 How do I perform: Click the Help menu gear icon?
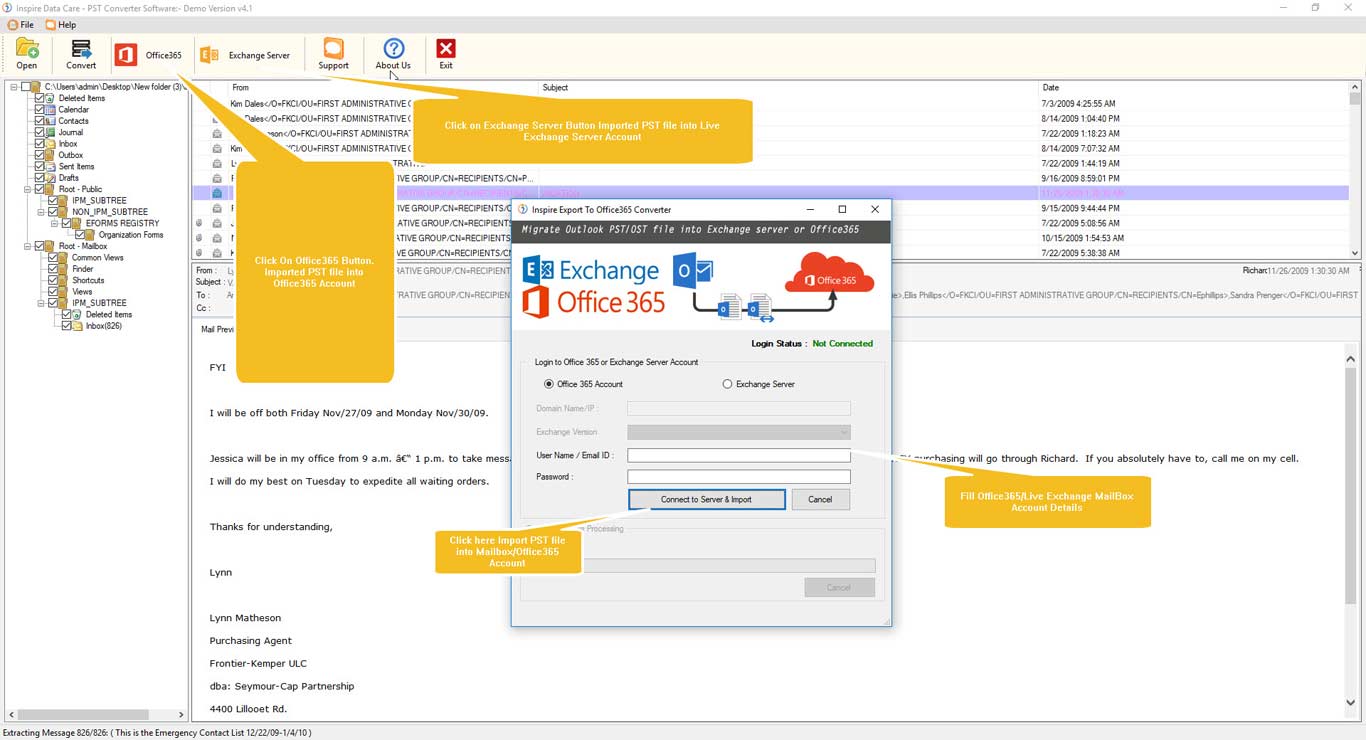50,25
